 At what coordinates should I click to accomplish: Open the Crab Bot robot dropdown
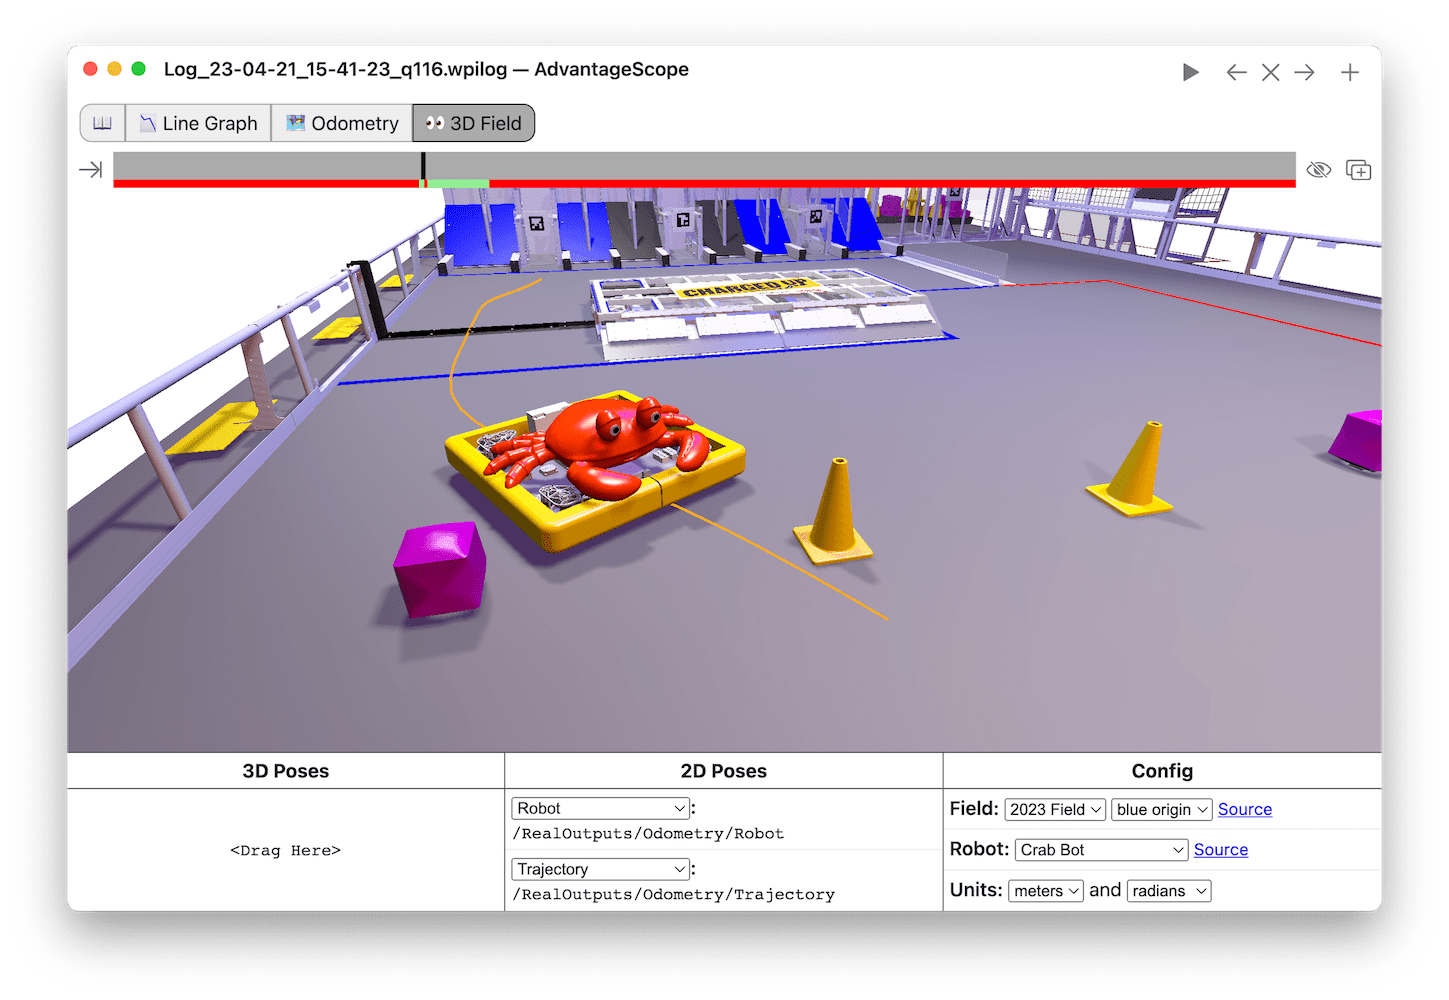click(x=1100, y=849)
